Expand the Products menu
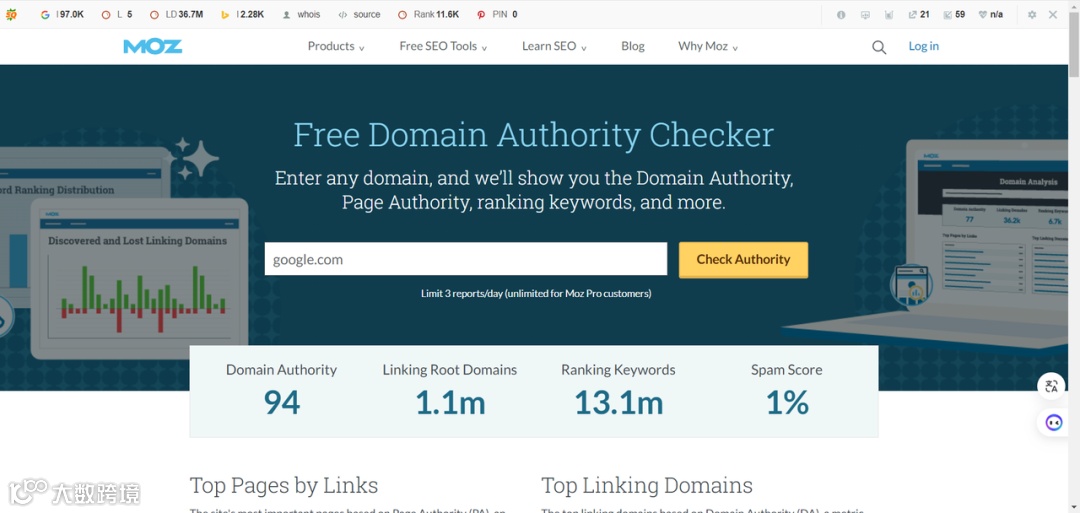 [336, 46]
